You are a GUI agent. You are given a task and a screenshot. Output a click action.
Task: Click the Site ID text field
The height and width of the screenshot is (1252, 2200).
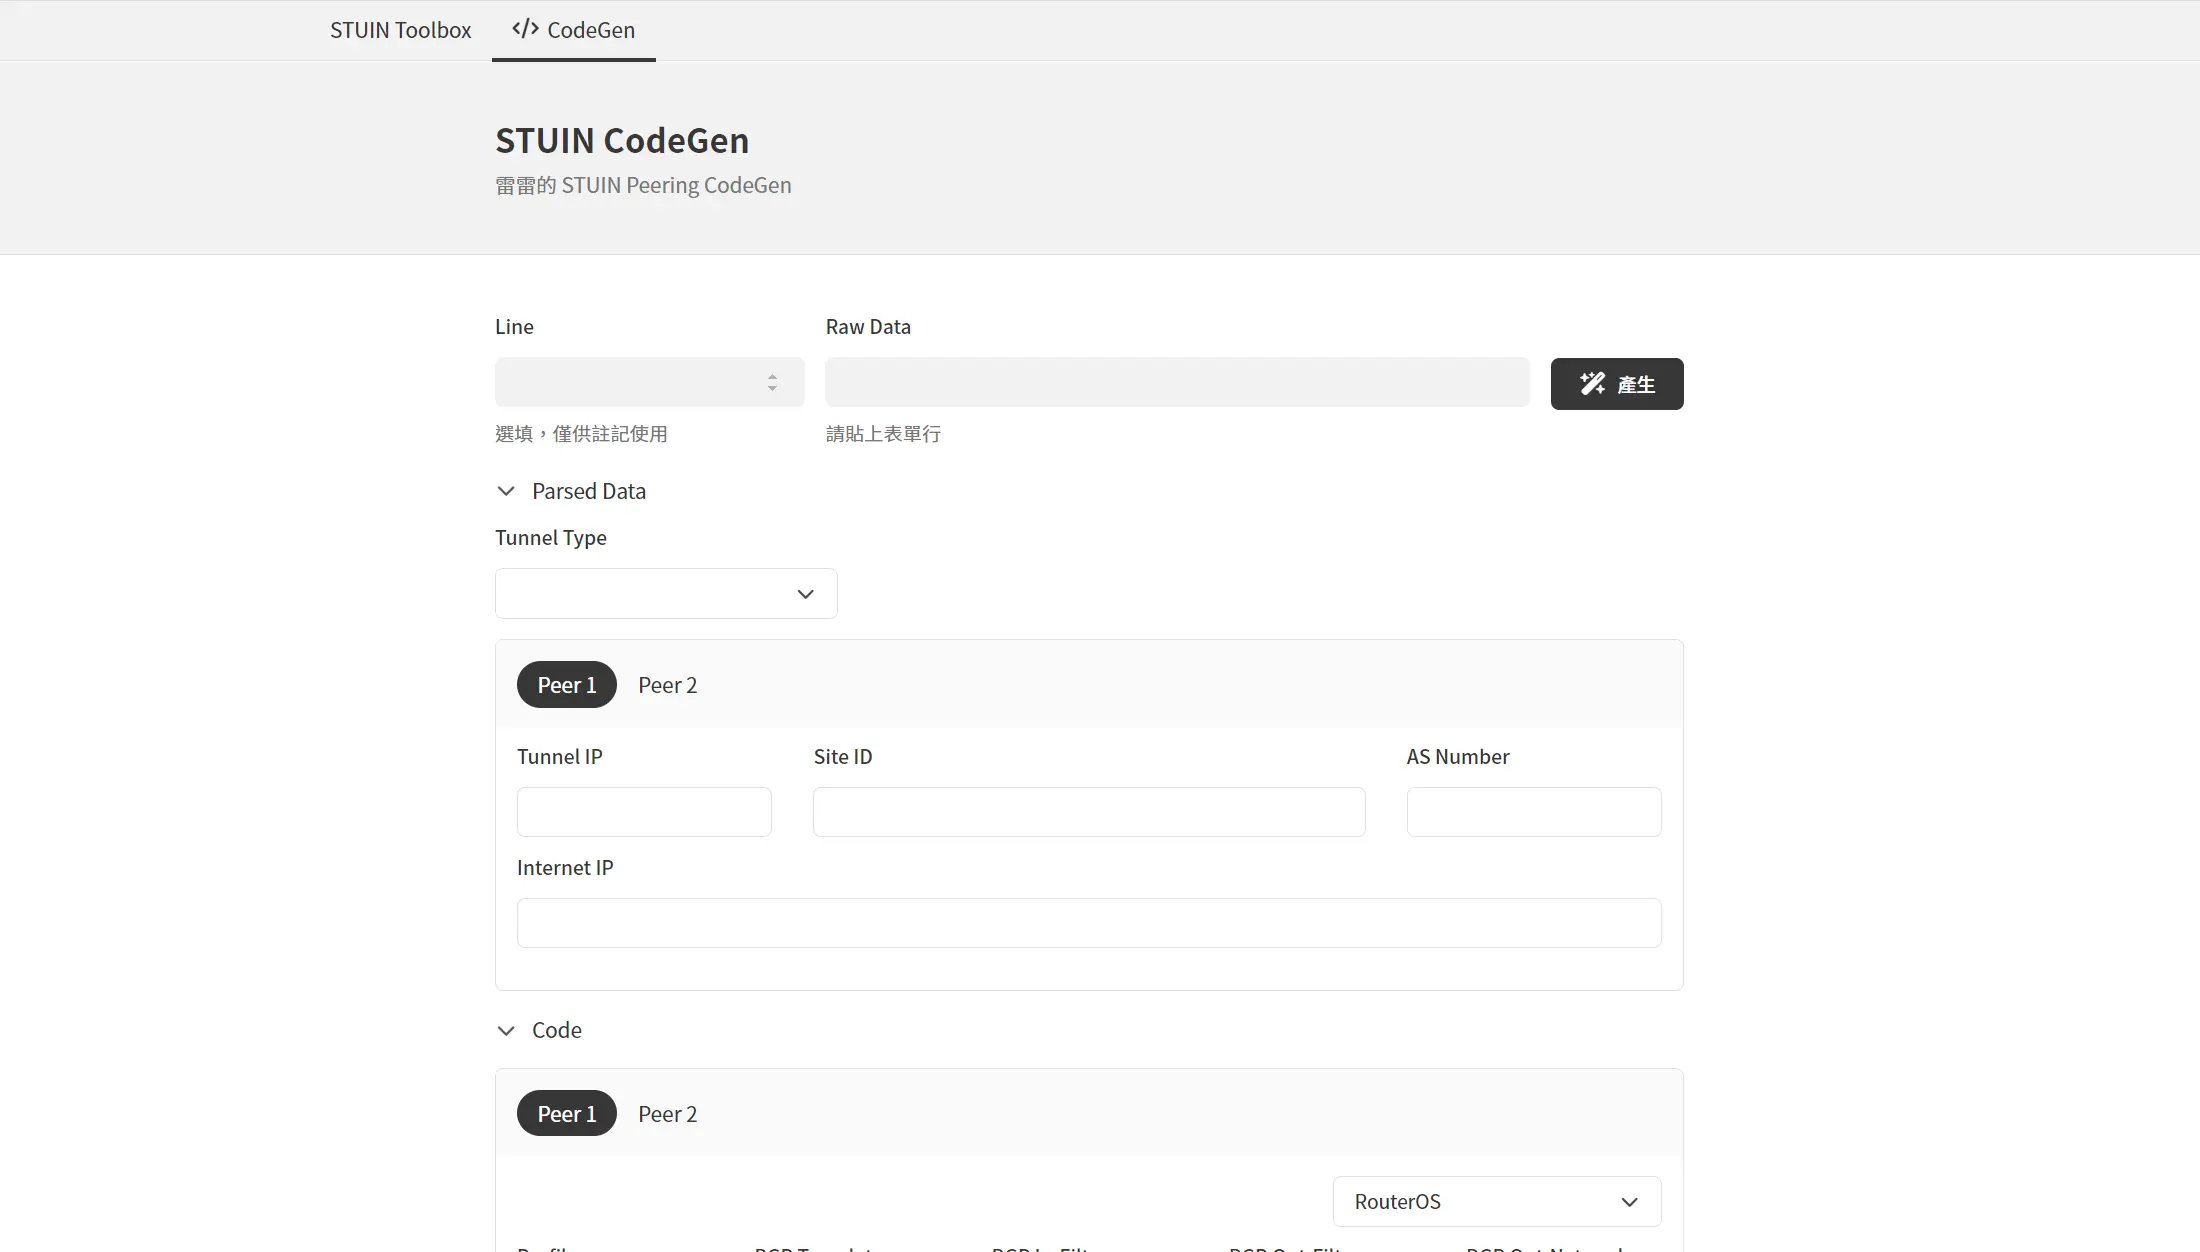1088,812
